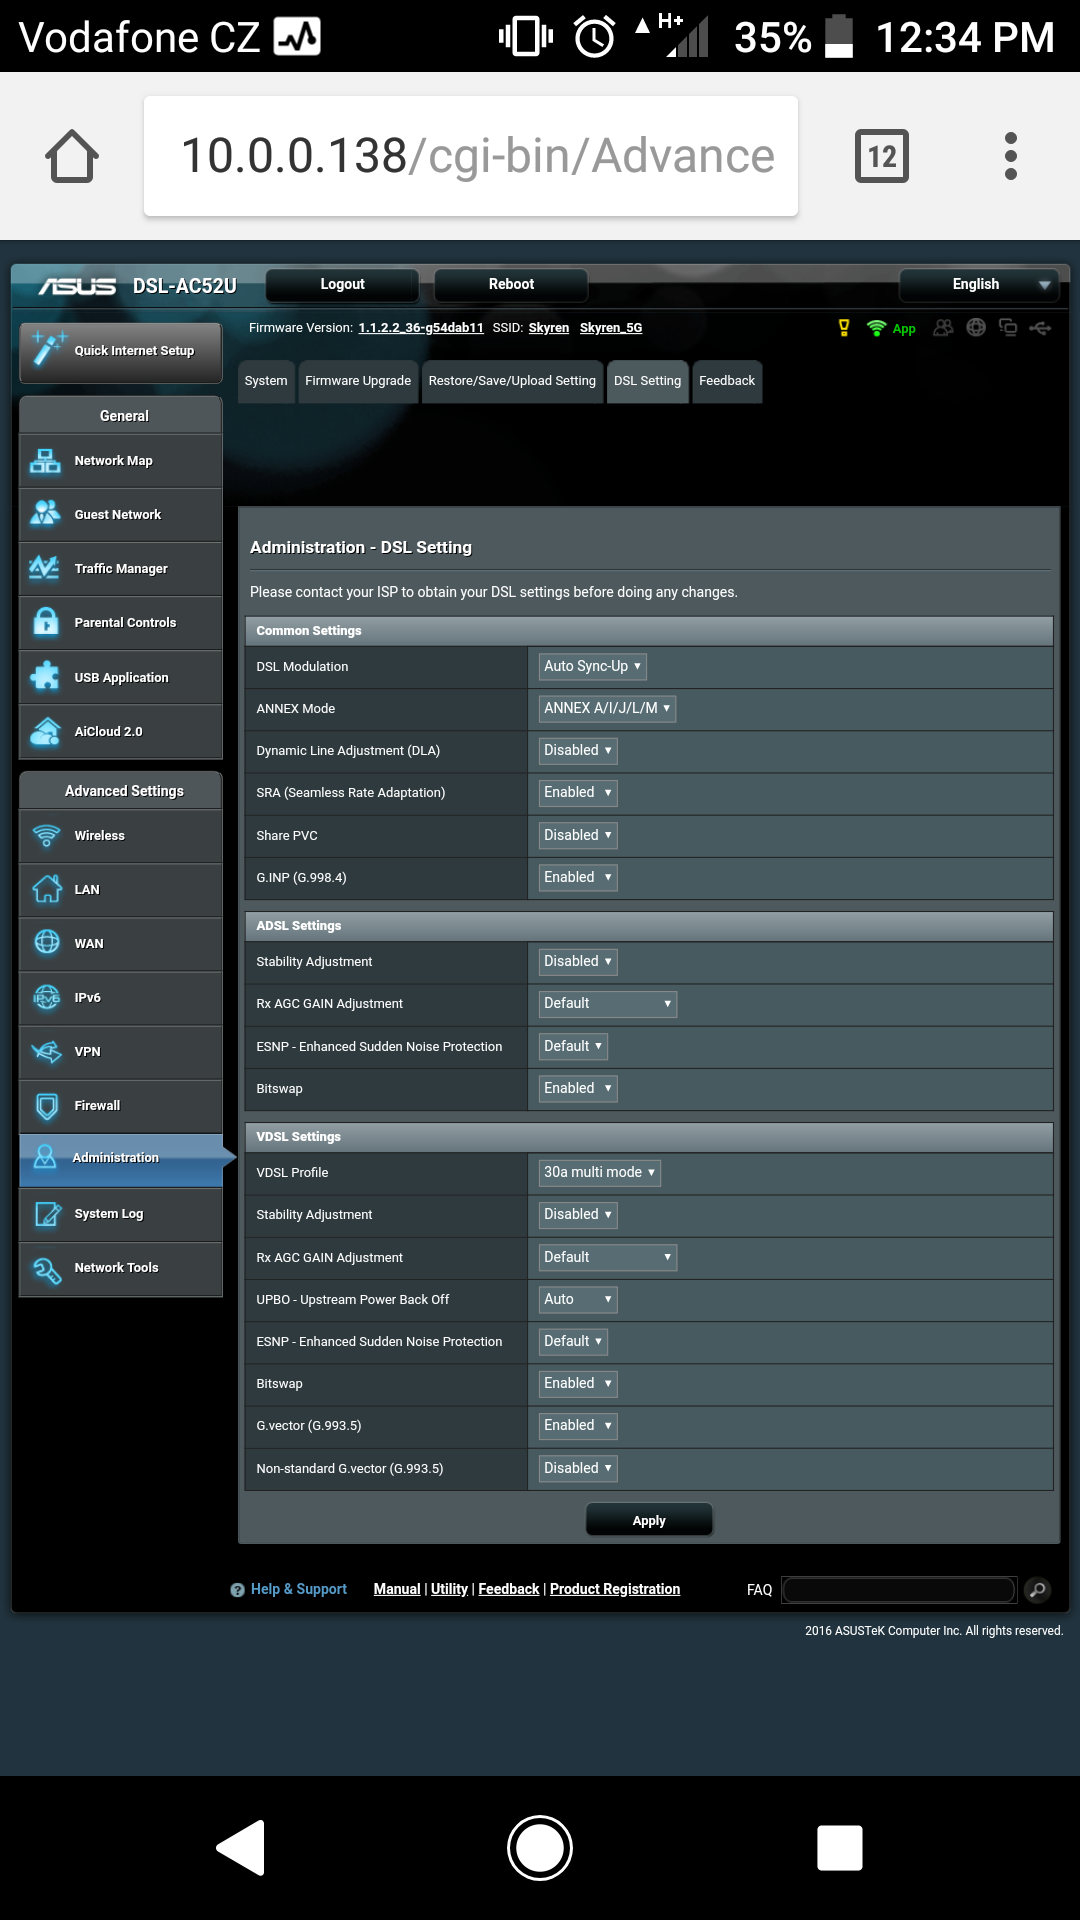Switch to Restore/Save/Upload Setting tab
Viewport: 1080px width, 1920px height.
(512, 381)
